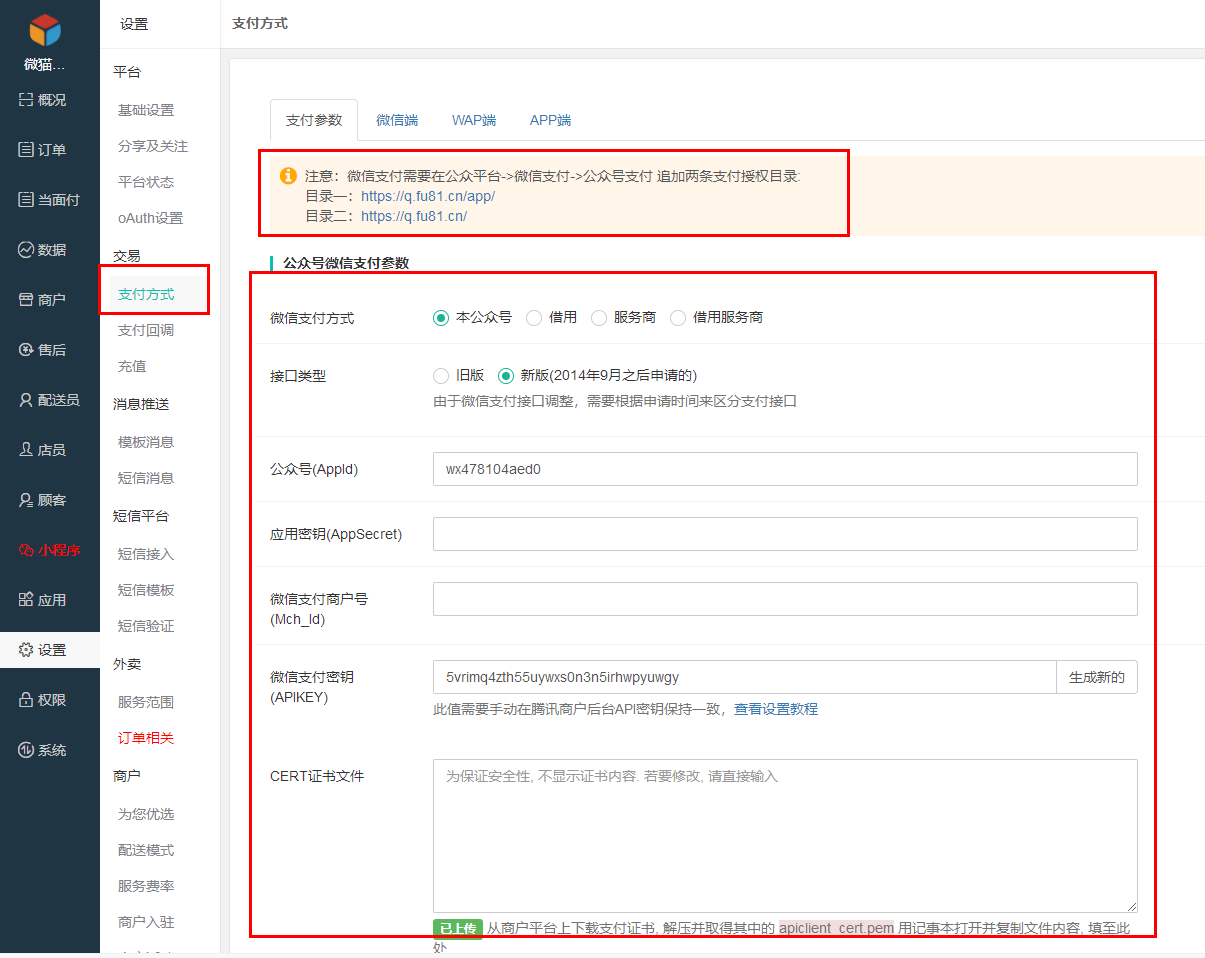Open 短信验证 in settings menu
This screenshot has width=1205, height=958.
click(146, 626)
